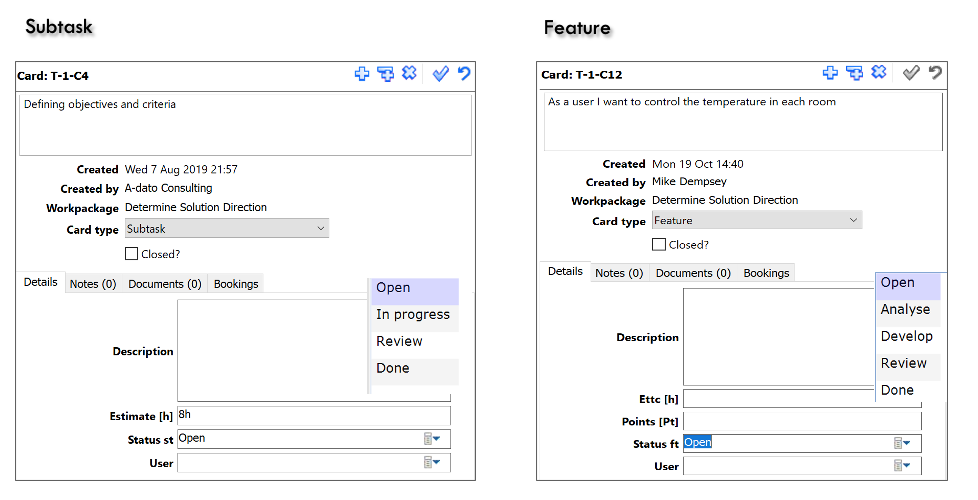Click the grey undo arrow on Feature card
Viewport: 978px width, 500px height.
click(x=934, y=72)
